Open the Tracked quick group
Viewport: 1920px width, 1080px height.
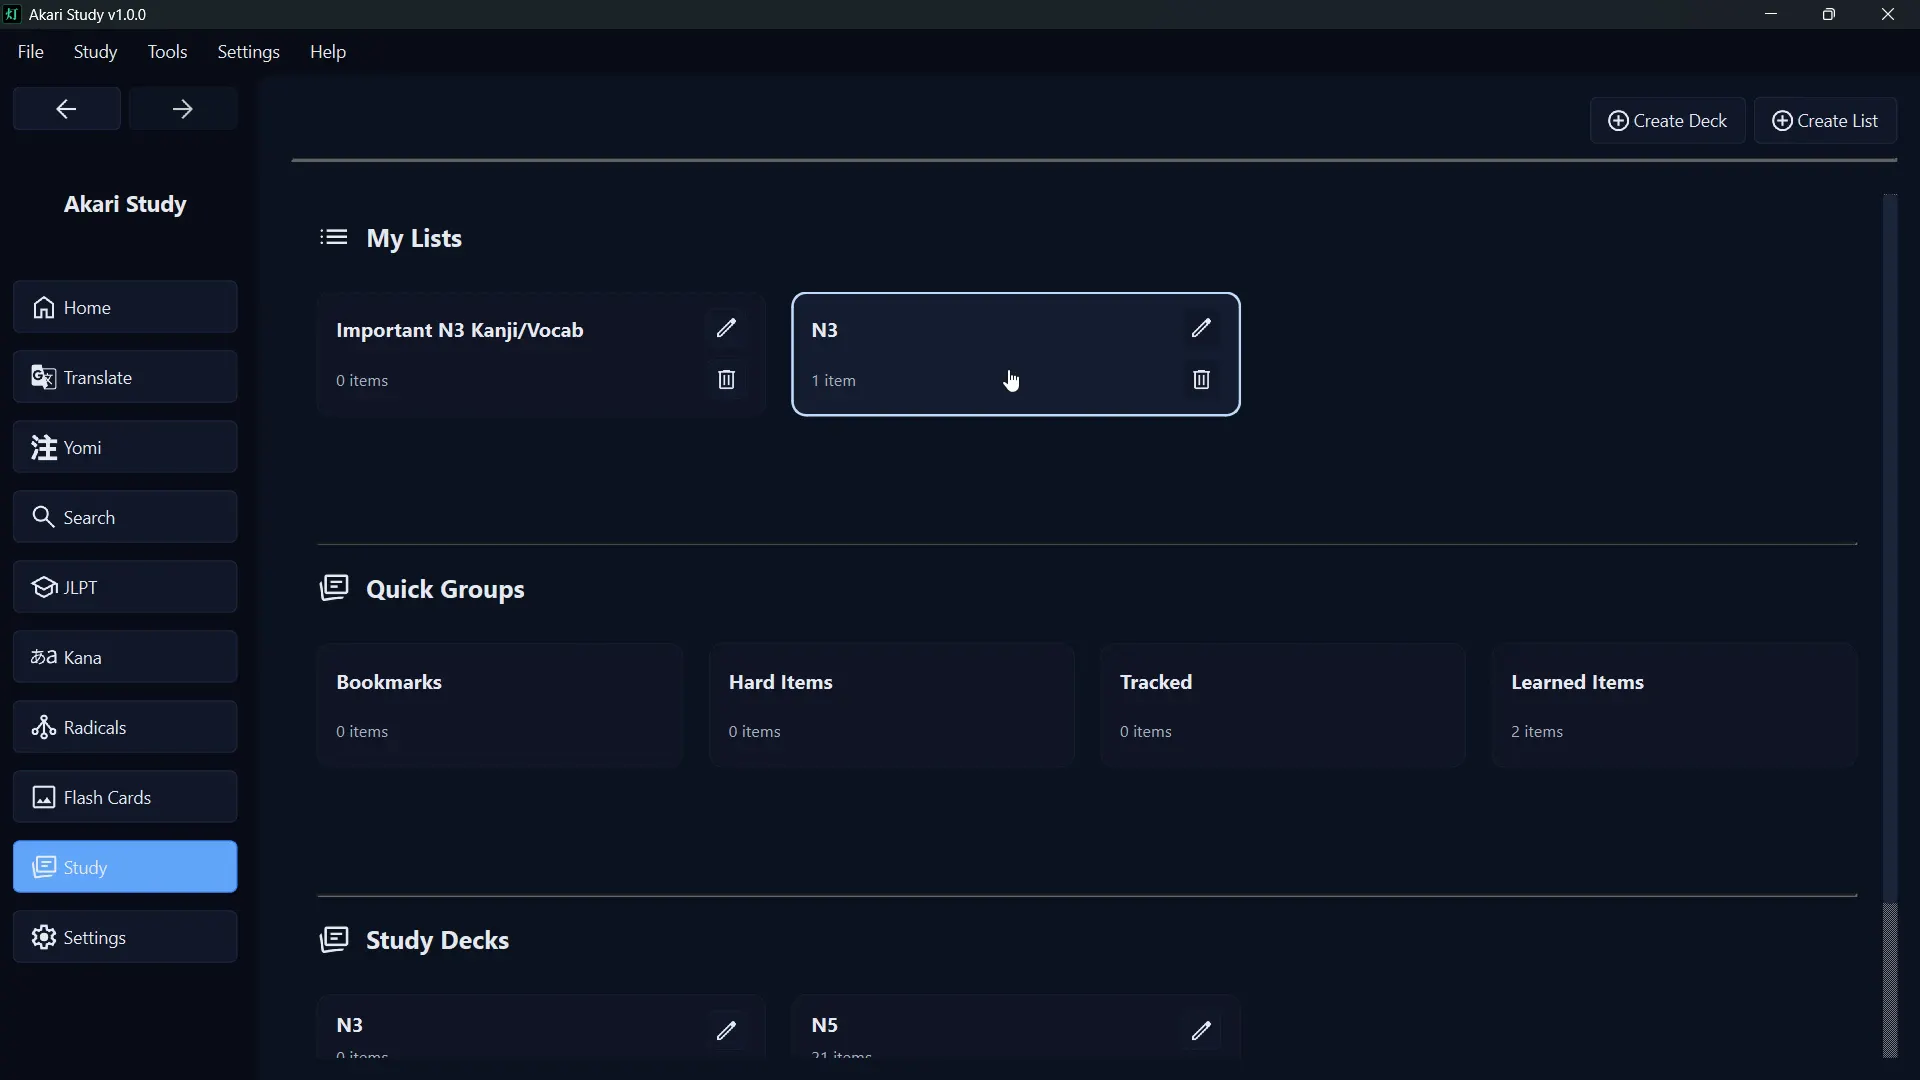click(1283, 705)
